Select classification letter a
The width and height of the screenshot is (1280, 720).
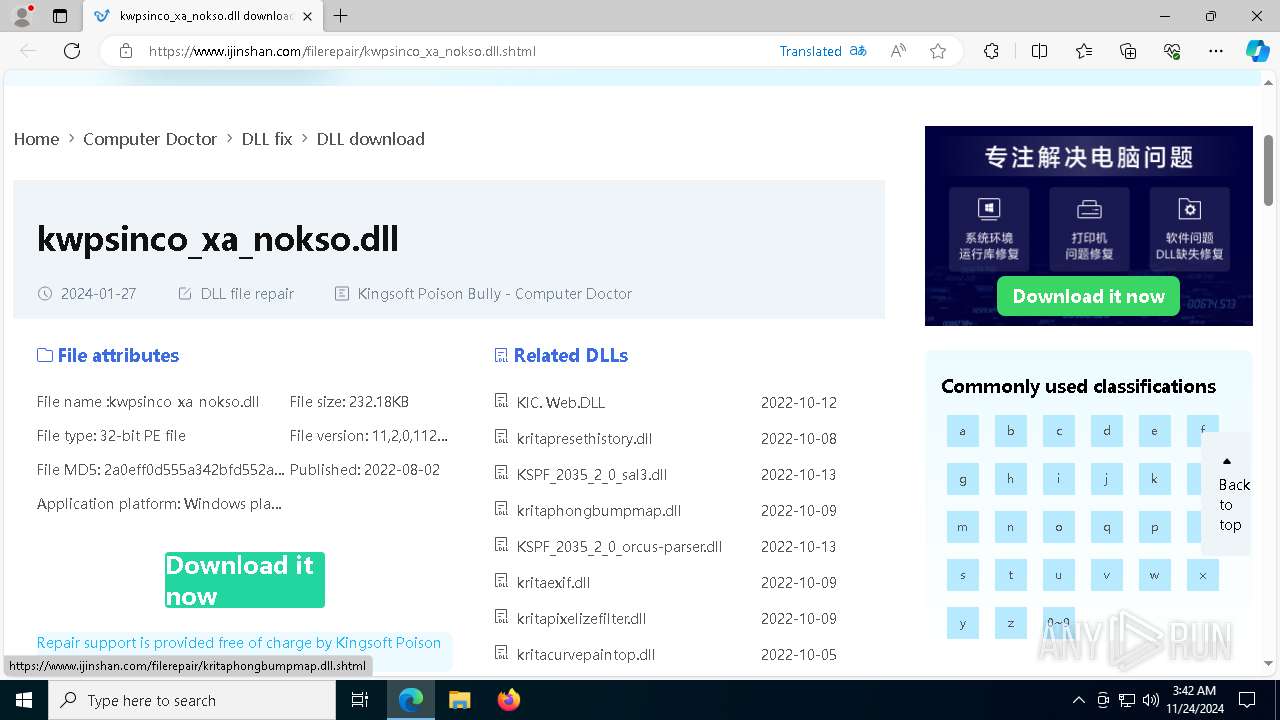[x=963, y=431]
